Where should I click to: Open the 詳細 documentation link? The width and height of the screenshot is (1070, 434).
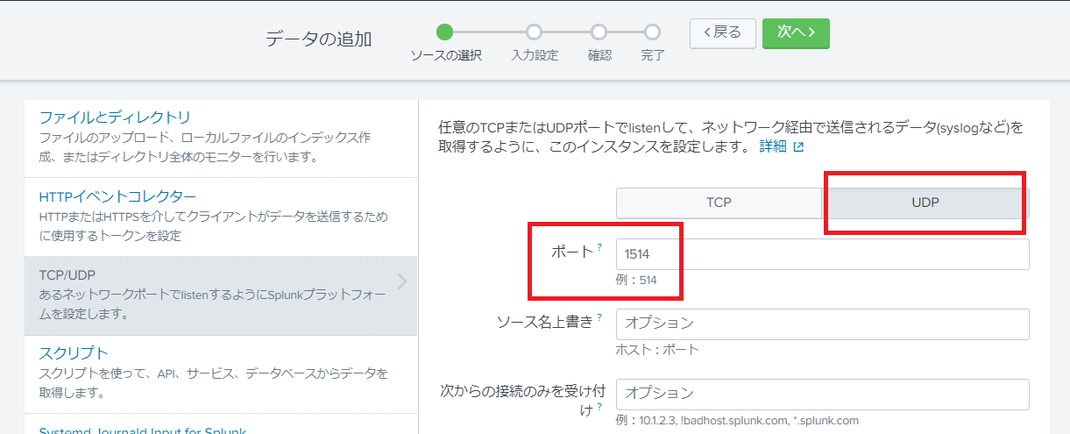coord(772,147)
